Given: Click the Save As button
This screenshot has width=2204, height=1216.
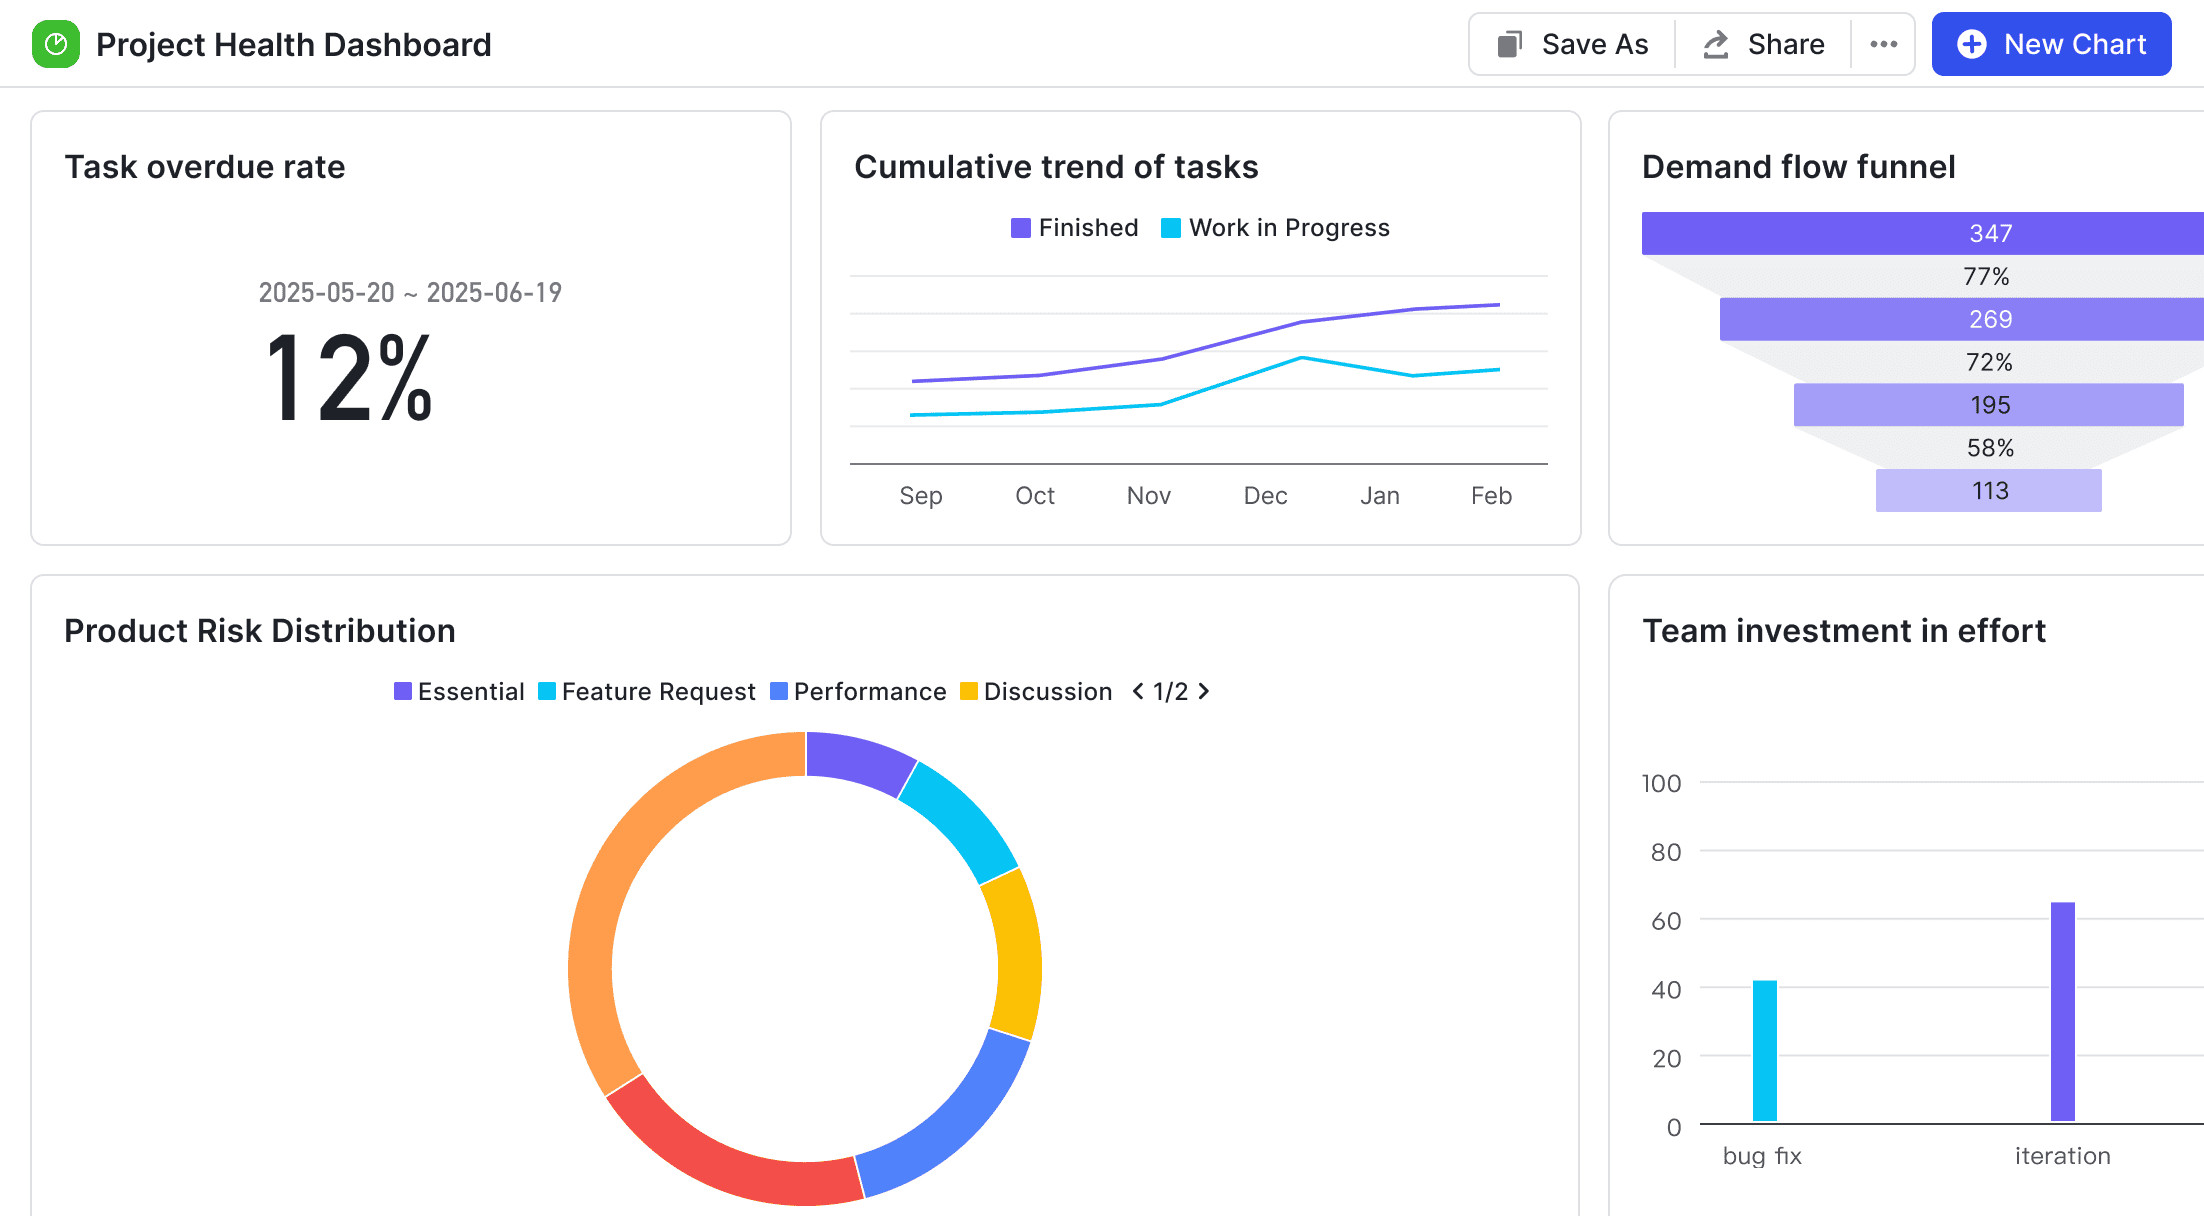Looking at the screenshot, I should pyautogui.click(x=1572, y=44).
